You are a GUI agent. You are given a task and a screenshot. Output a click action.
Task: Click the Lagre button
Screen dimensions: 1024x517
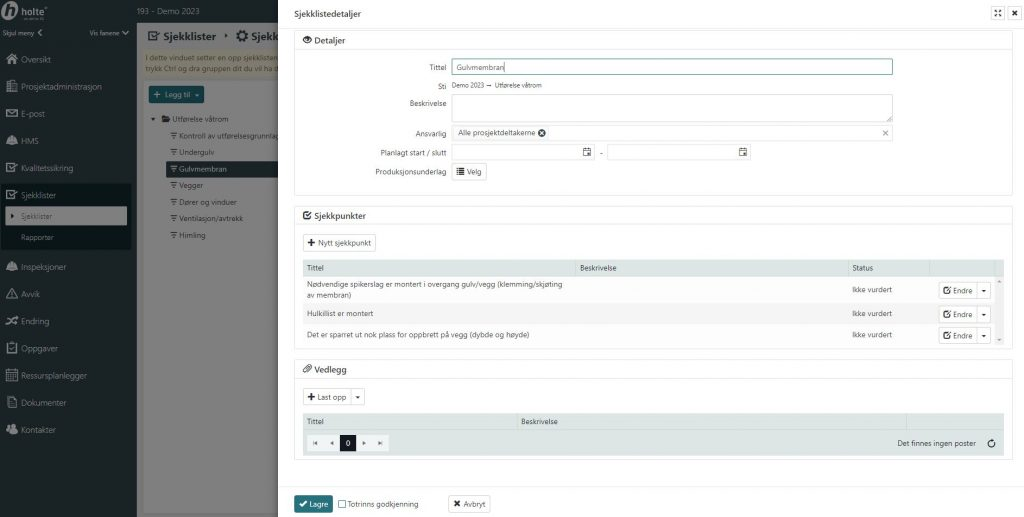coord(313,504)
